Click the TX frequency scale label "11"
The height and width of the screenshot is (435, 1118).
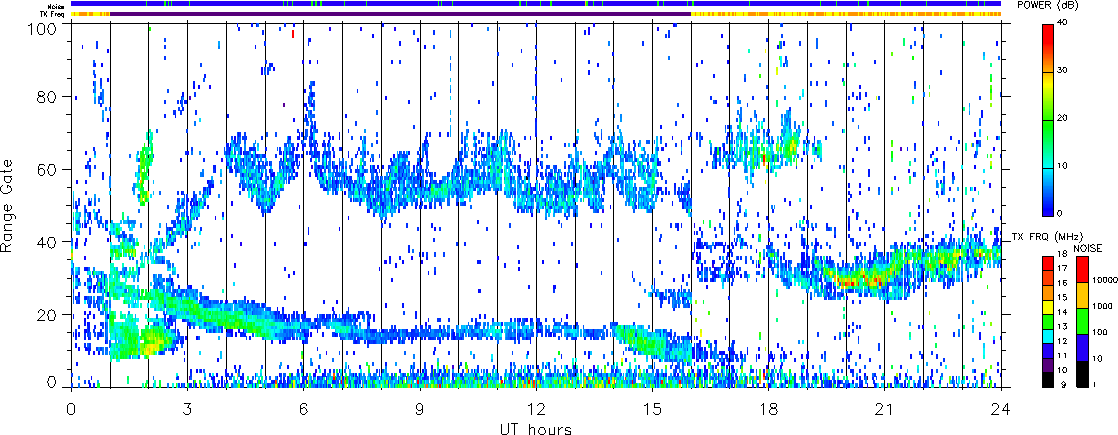click(x=1062, y=355)
